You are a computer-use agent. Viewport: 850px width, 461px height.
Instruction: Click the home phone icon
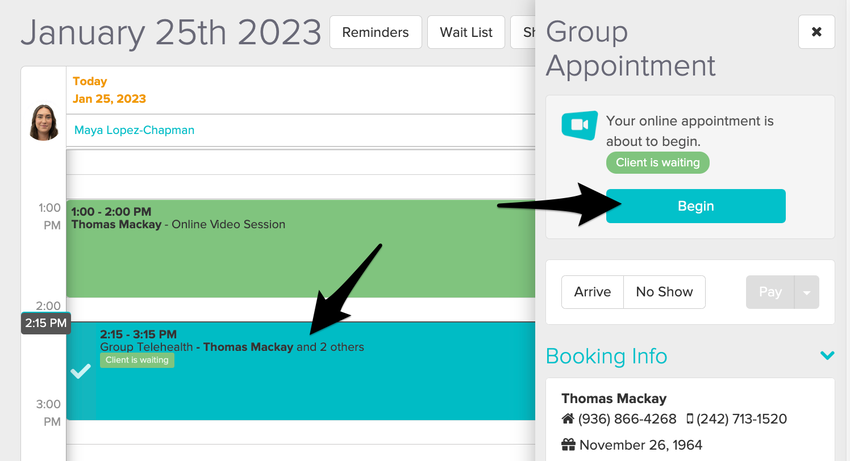click(x=567, y=419)
